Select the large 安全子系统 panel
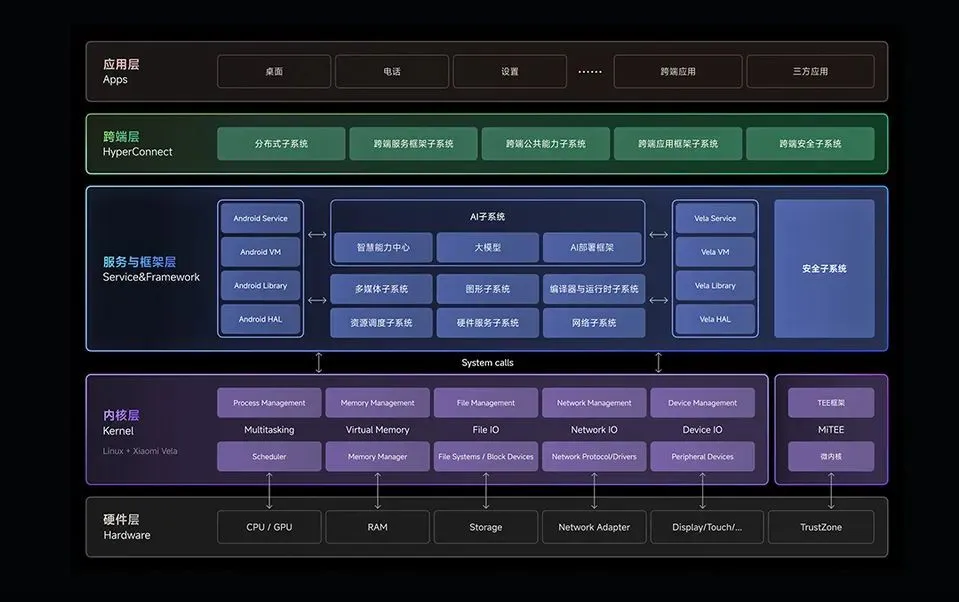 [x=824, y=269]
